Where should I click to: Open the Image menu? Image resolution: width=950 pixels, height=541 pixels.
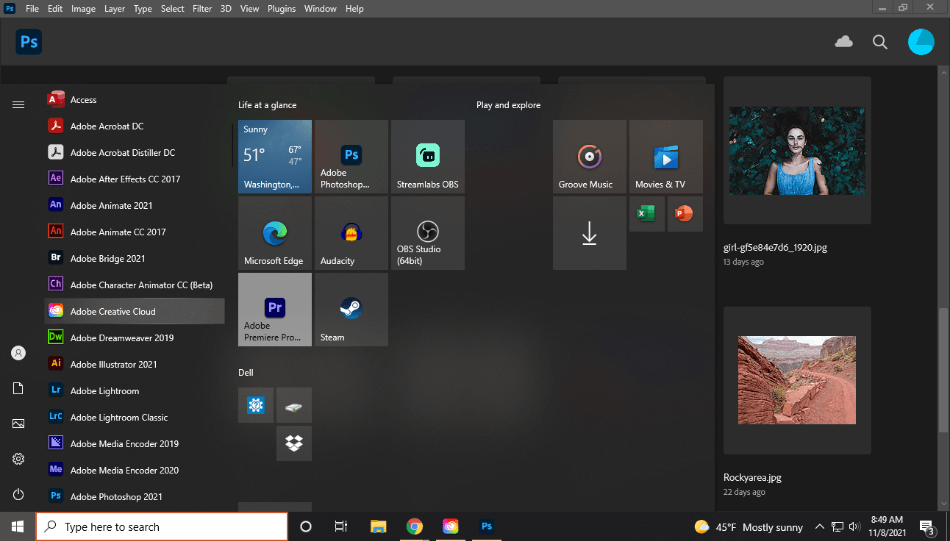click(x=83, y=8)
